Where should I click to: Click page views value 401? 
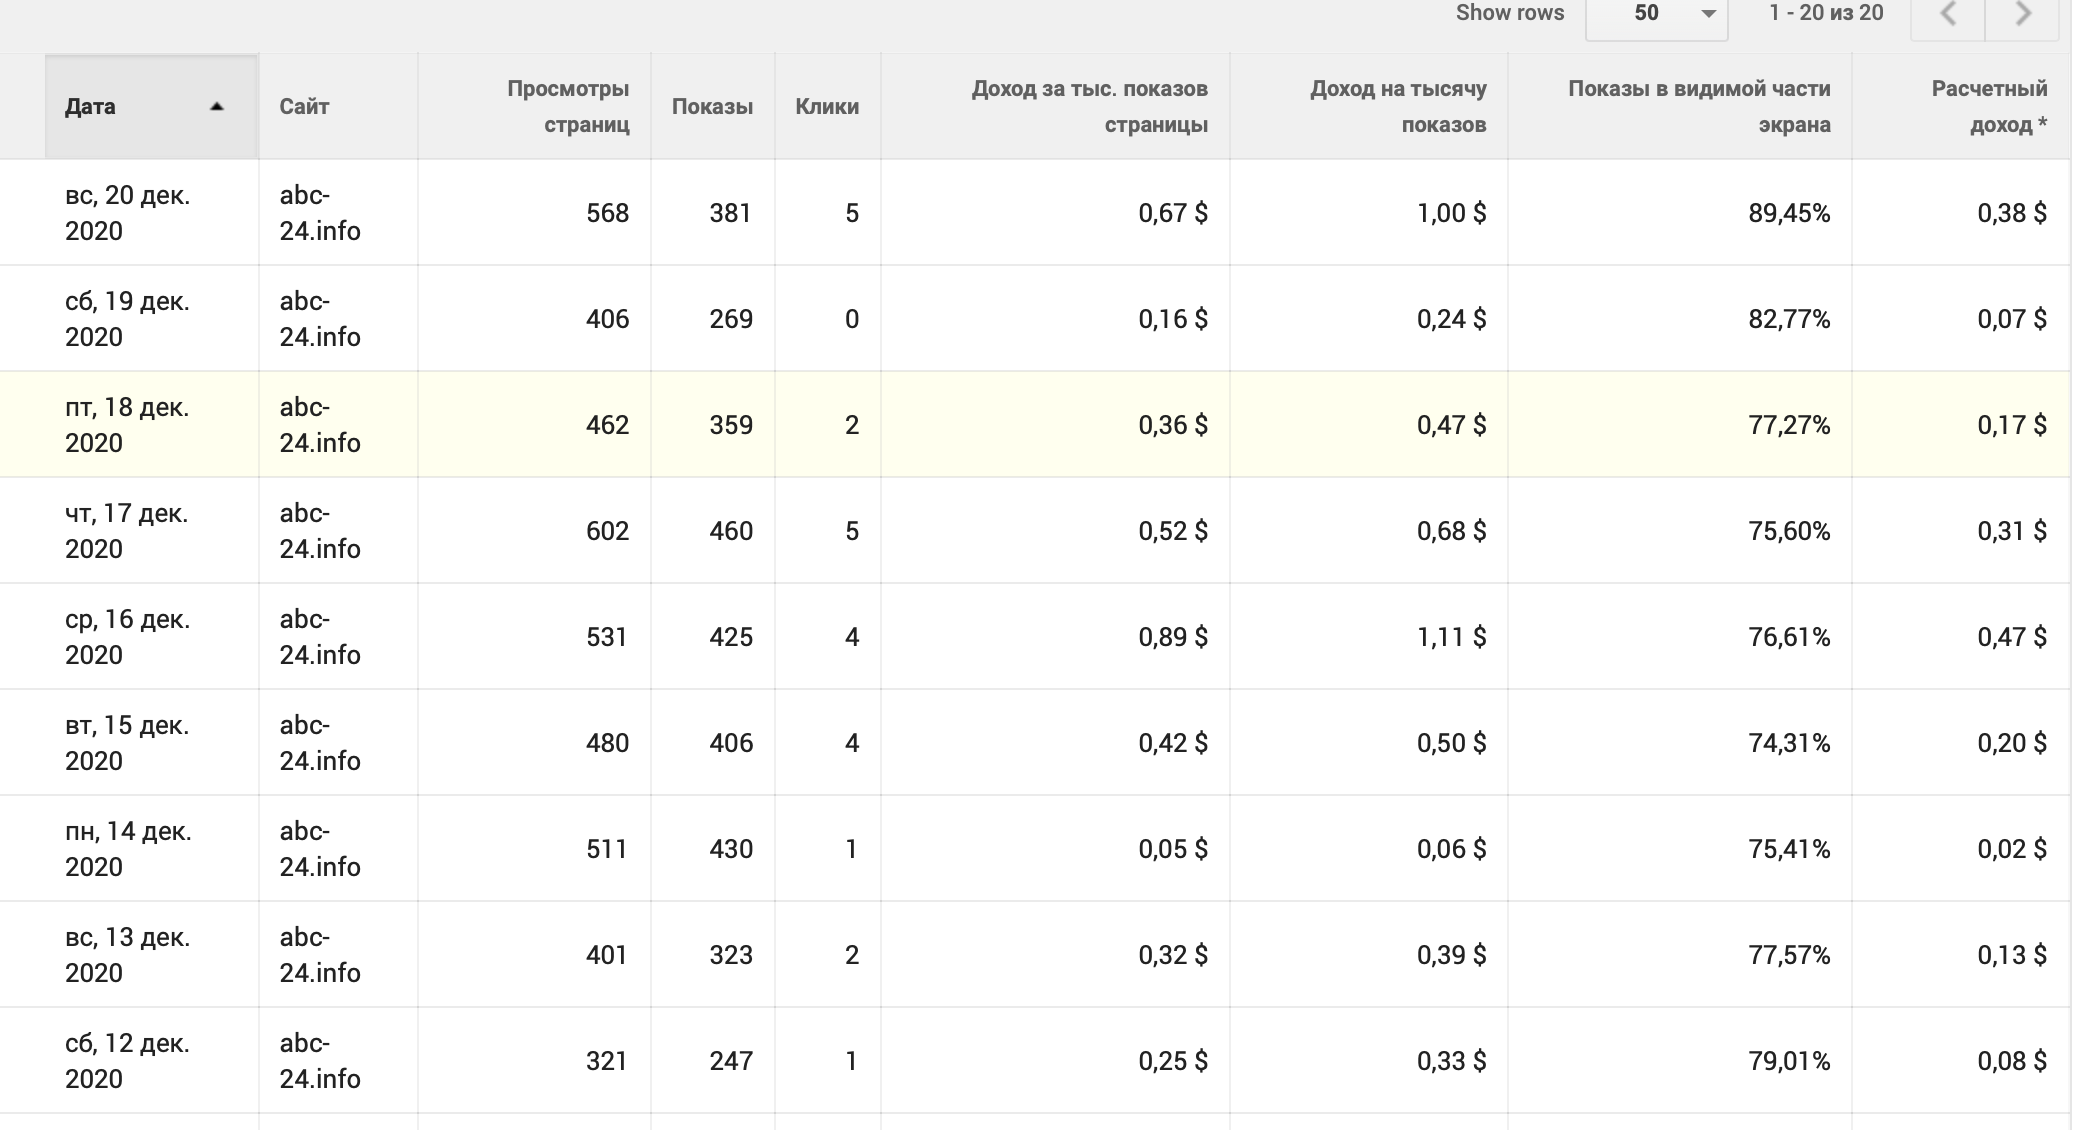click(x=607, y=955)
